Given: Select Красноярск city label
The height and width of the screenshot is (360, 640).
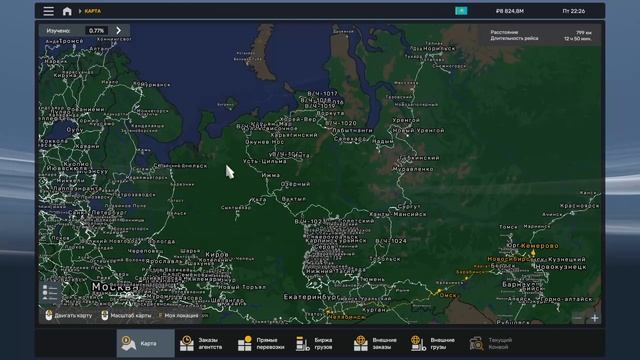Looking at the screenshot, I should 580,206.
